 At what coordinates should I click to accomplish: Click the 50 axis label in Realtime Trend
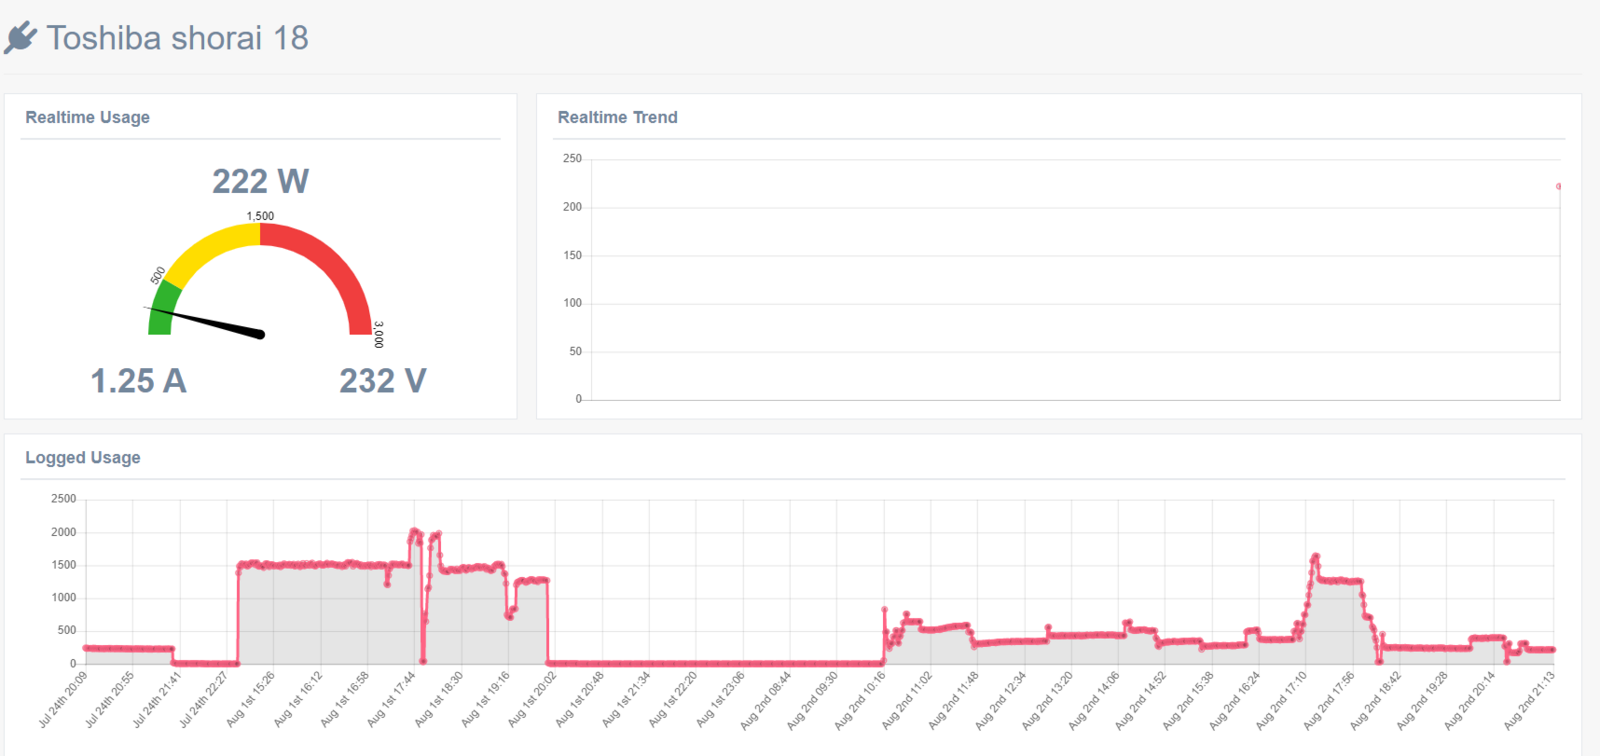tap(575, 351)
